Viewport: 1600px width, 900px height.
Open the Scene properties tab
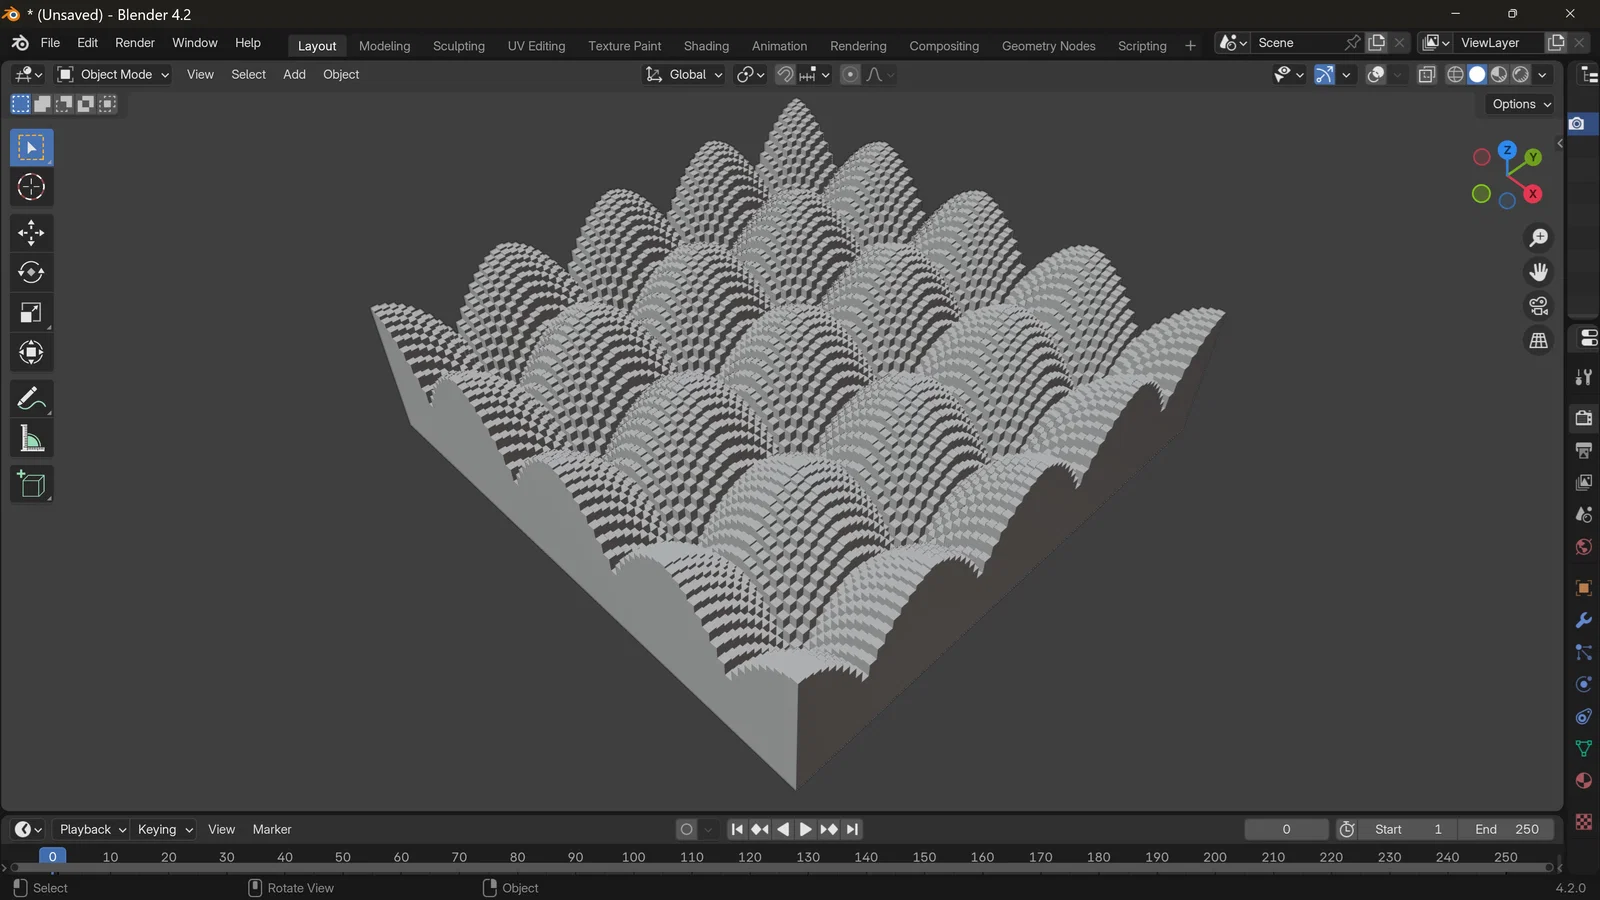pos(1584,515)
